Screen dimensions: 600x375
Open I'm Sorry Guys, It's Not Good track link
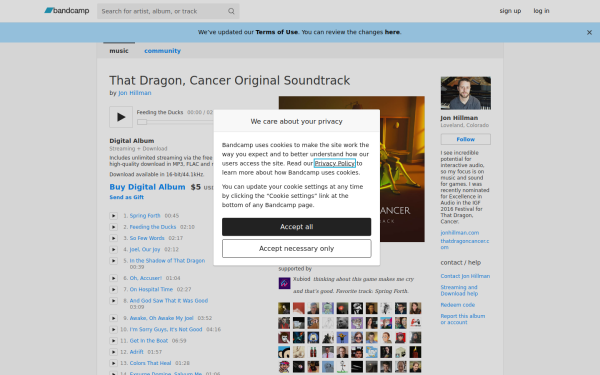tap(166, 329)
